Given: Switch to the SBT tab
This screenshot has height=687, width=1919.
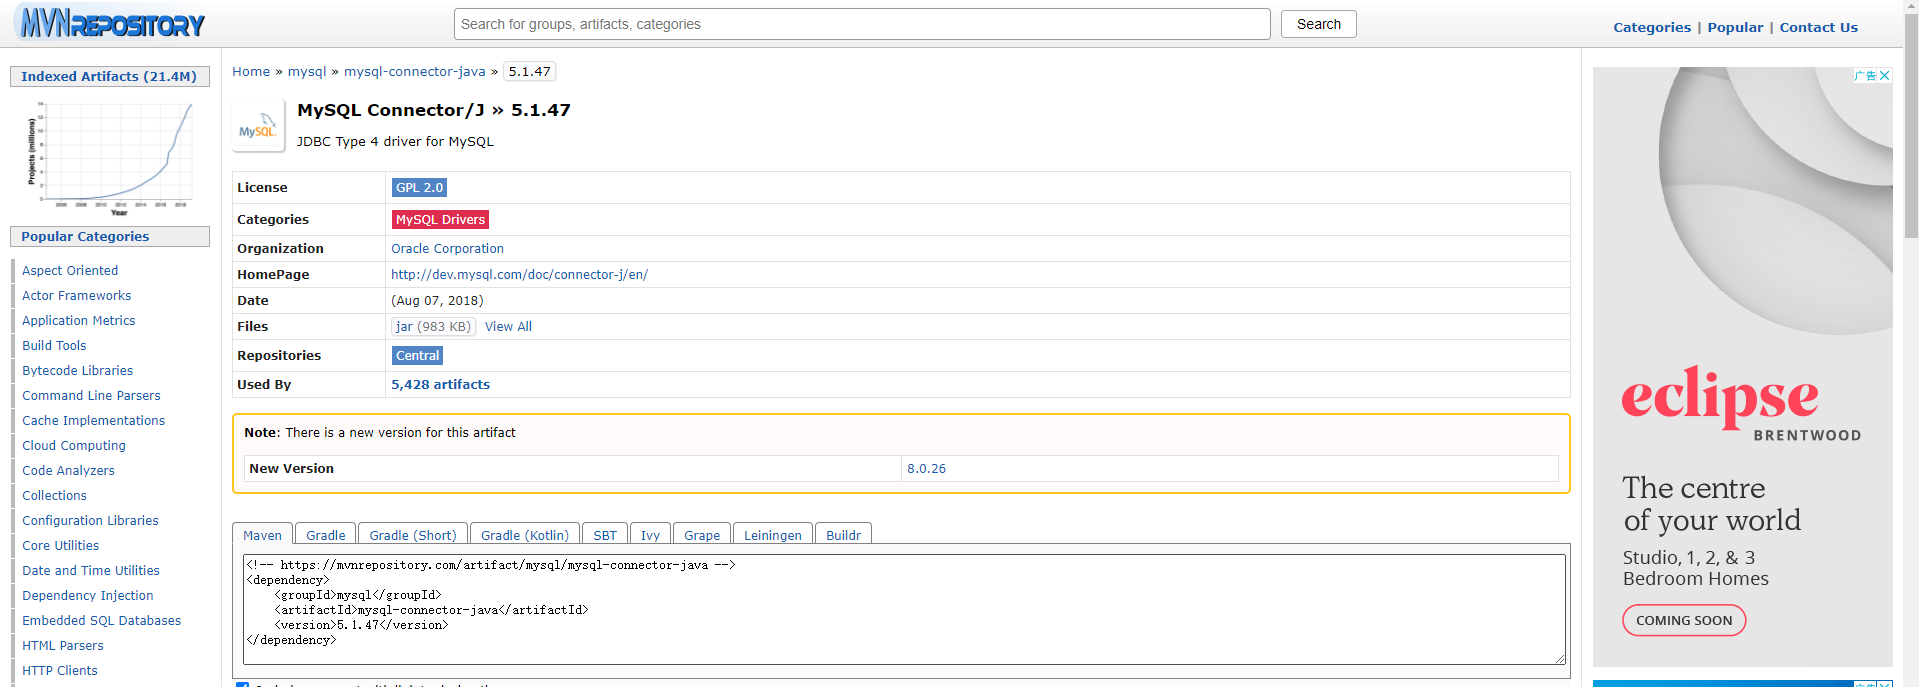Looking at the screenshot, I should coord(605,535).
